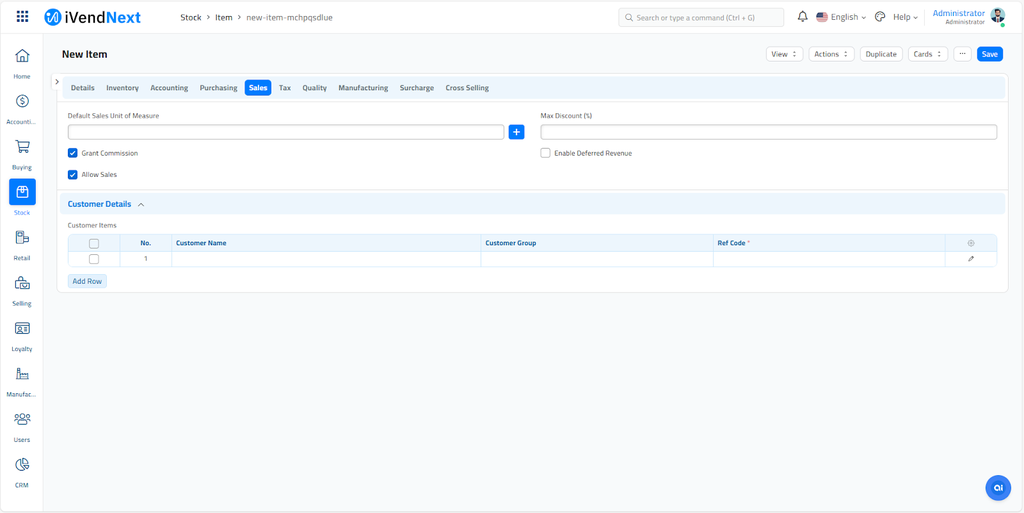Screen dimensions: 1024x513
Task: Open the AI assistant chat bubble
Action: click(x=998, y=488)
